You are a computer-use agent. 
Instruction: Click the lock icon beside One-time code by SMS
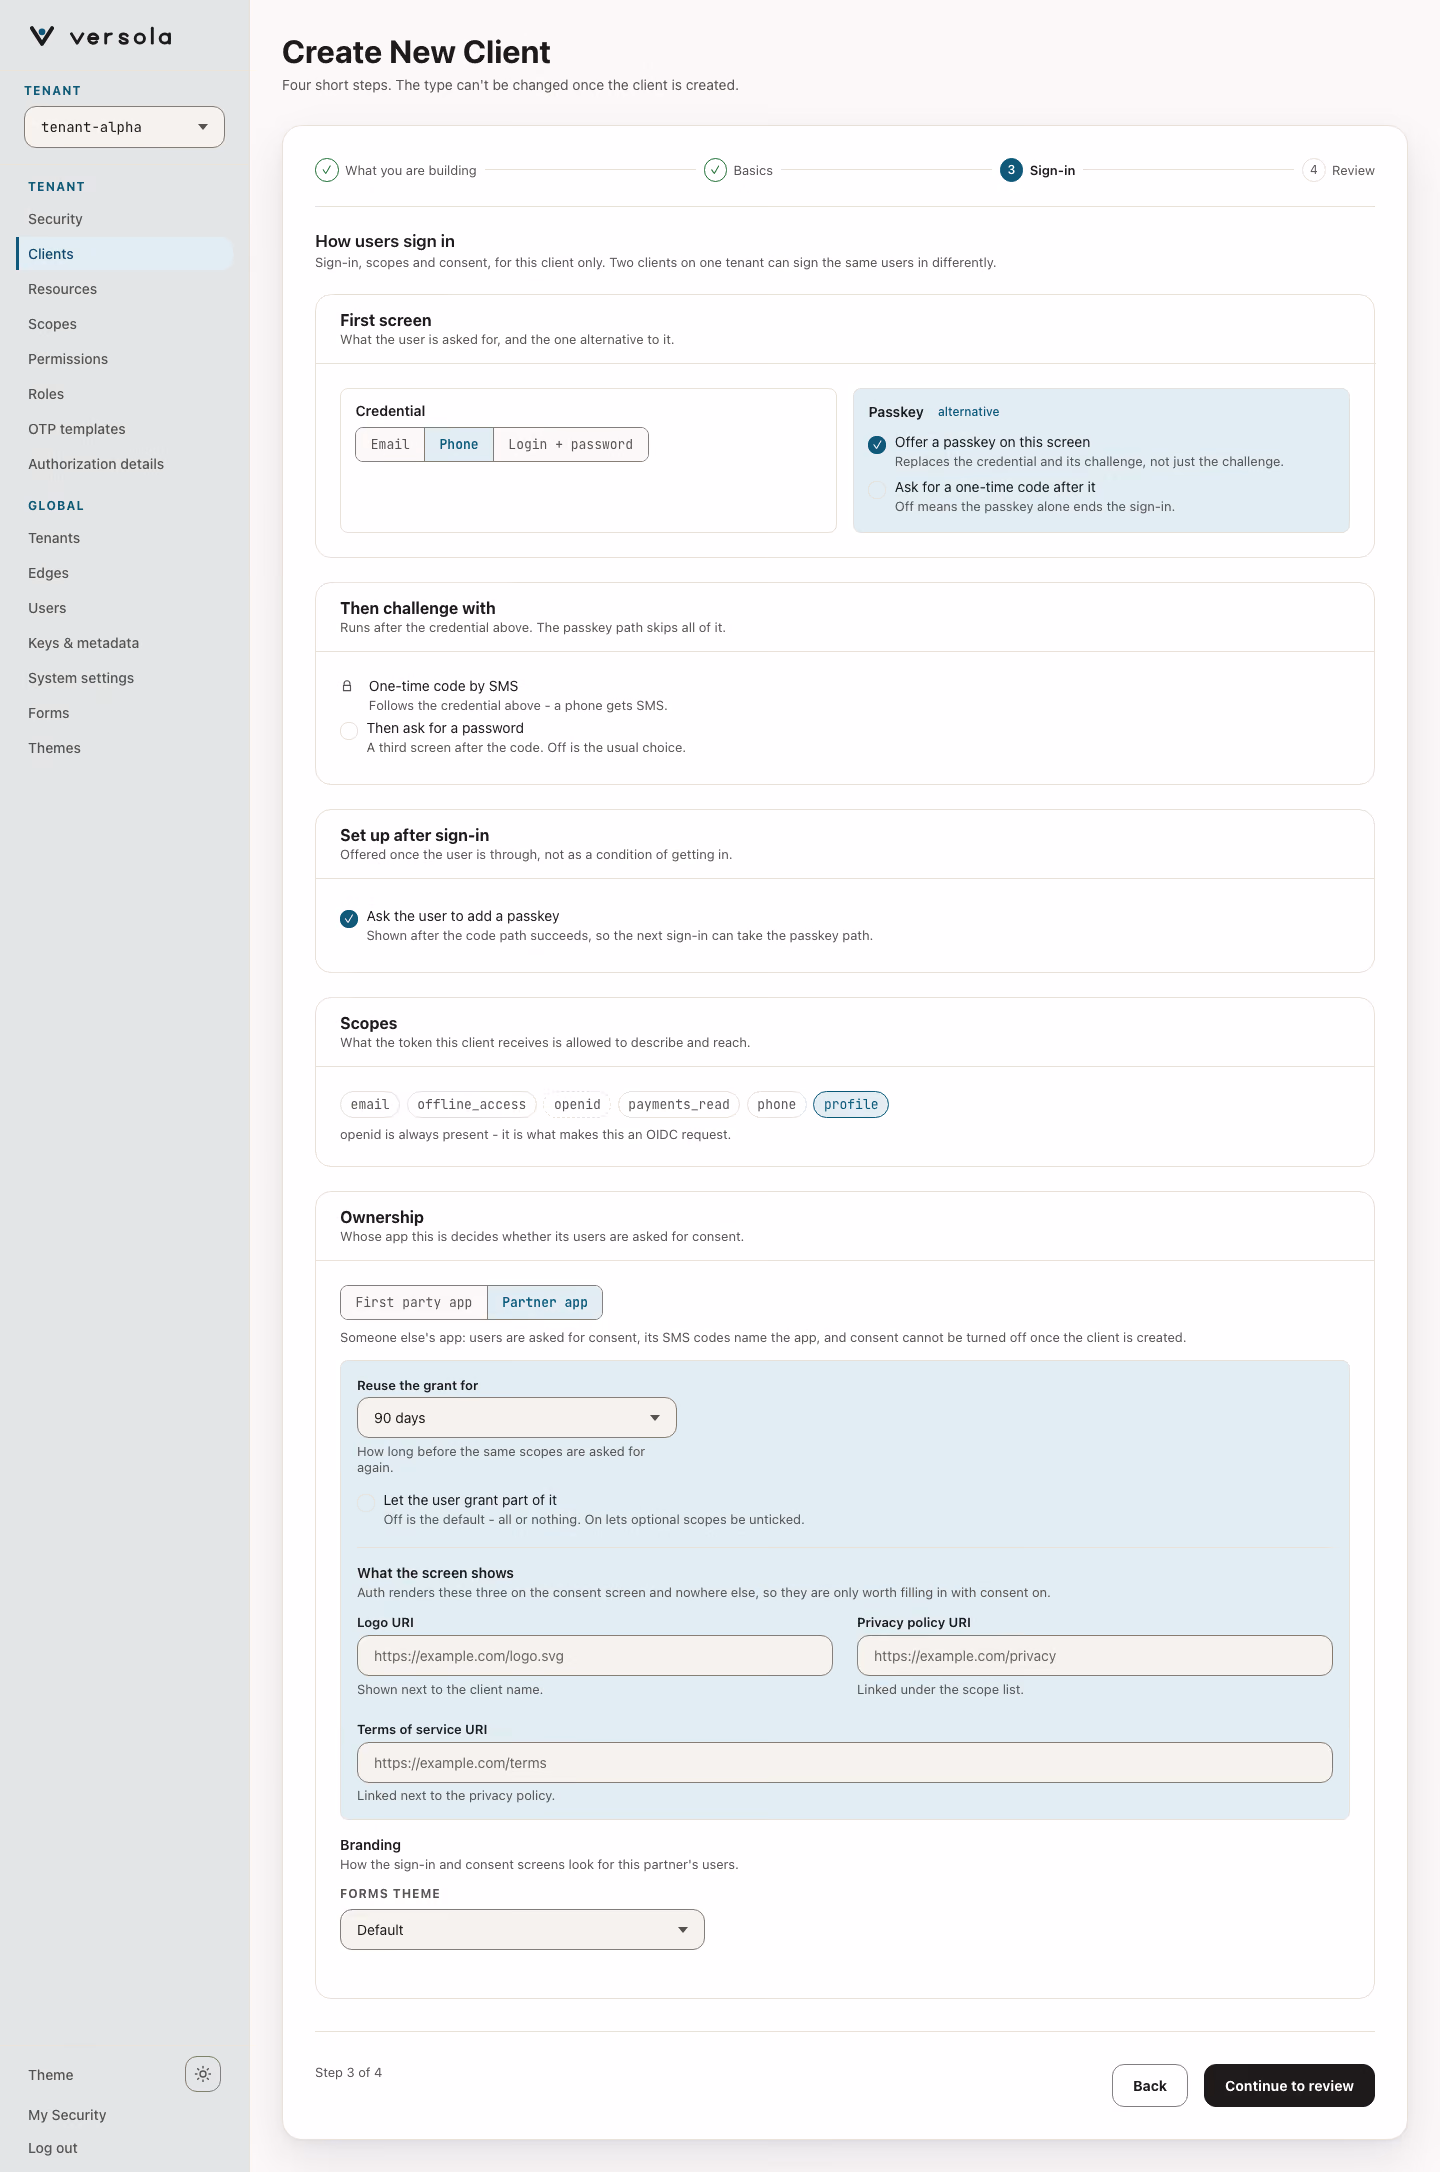(x=347, y=686)
